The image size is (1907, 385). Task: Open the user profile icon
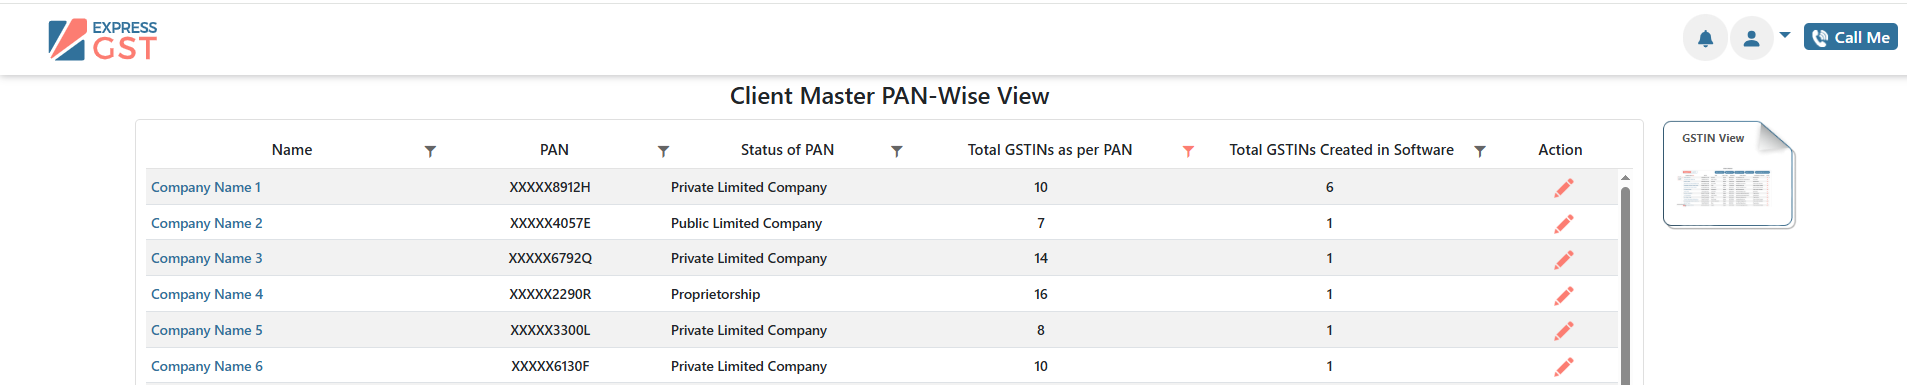(x=1751, y=38)
